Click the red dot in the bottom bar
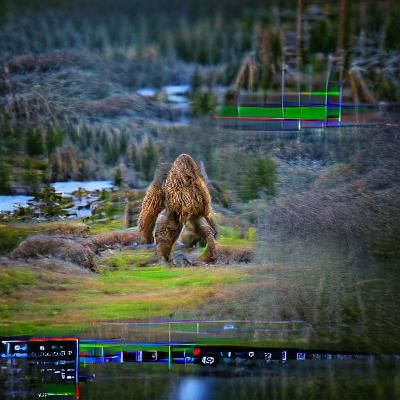 coord(197,351)
